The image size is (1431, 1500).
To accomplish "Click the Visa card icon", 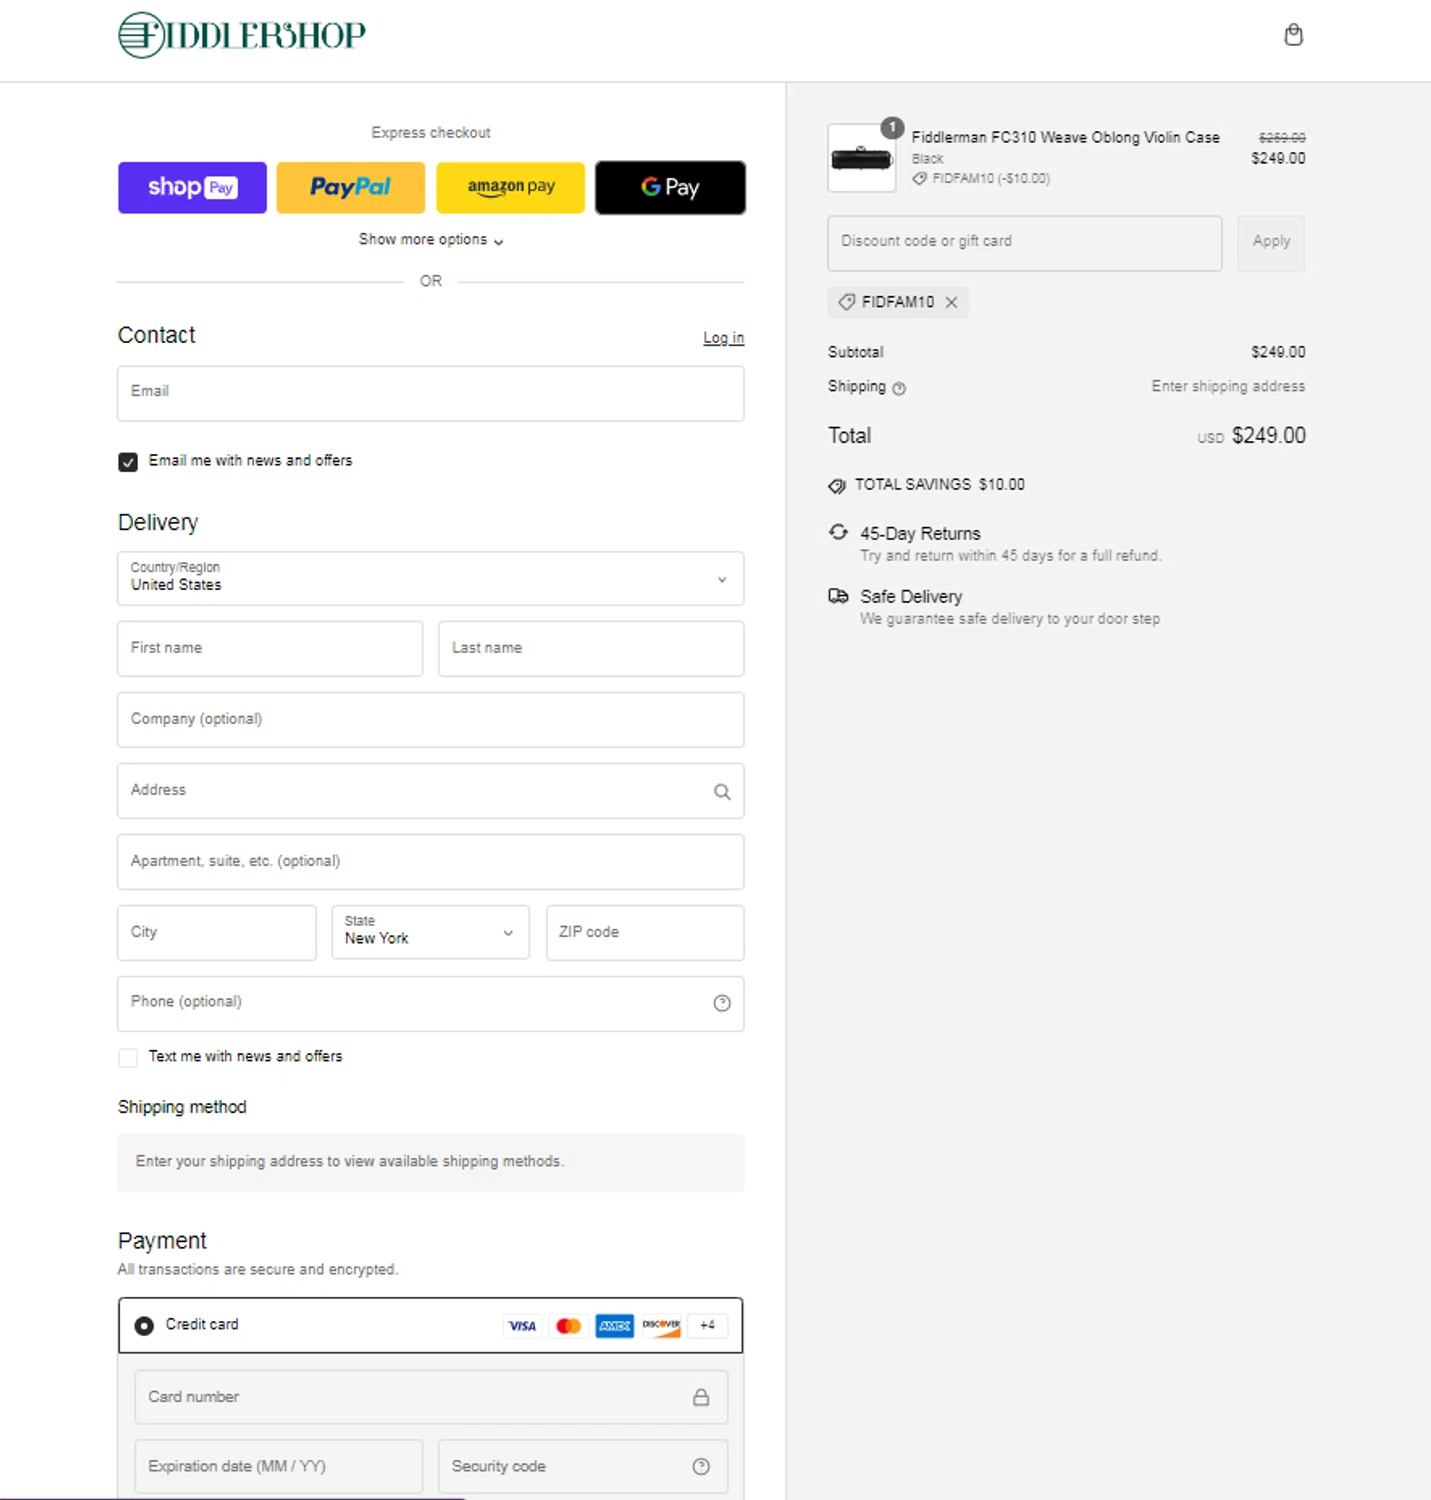I will click(x=522, y=1326).
